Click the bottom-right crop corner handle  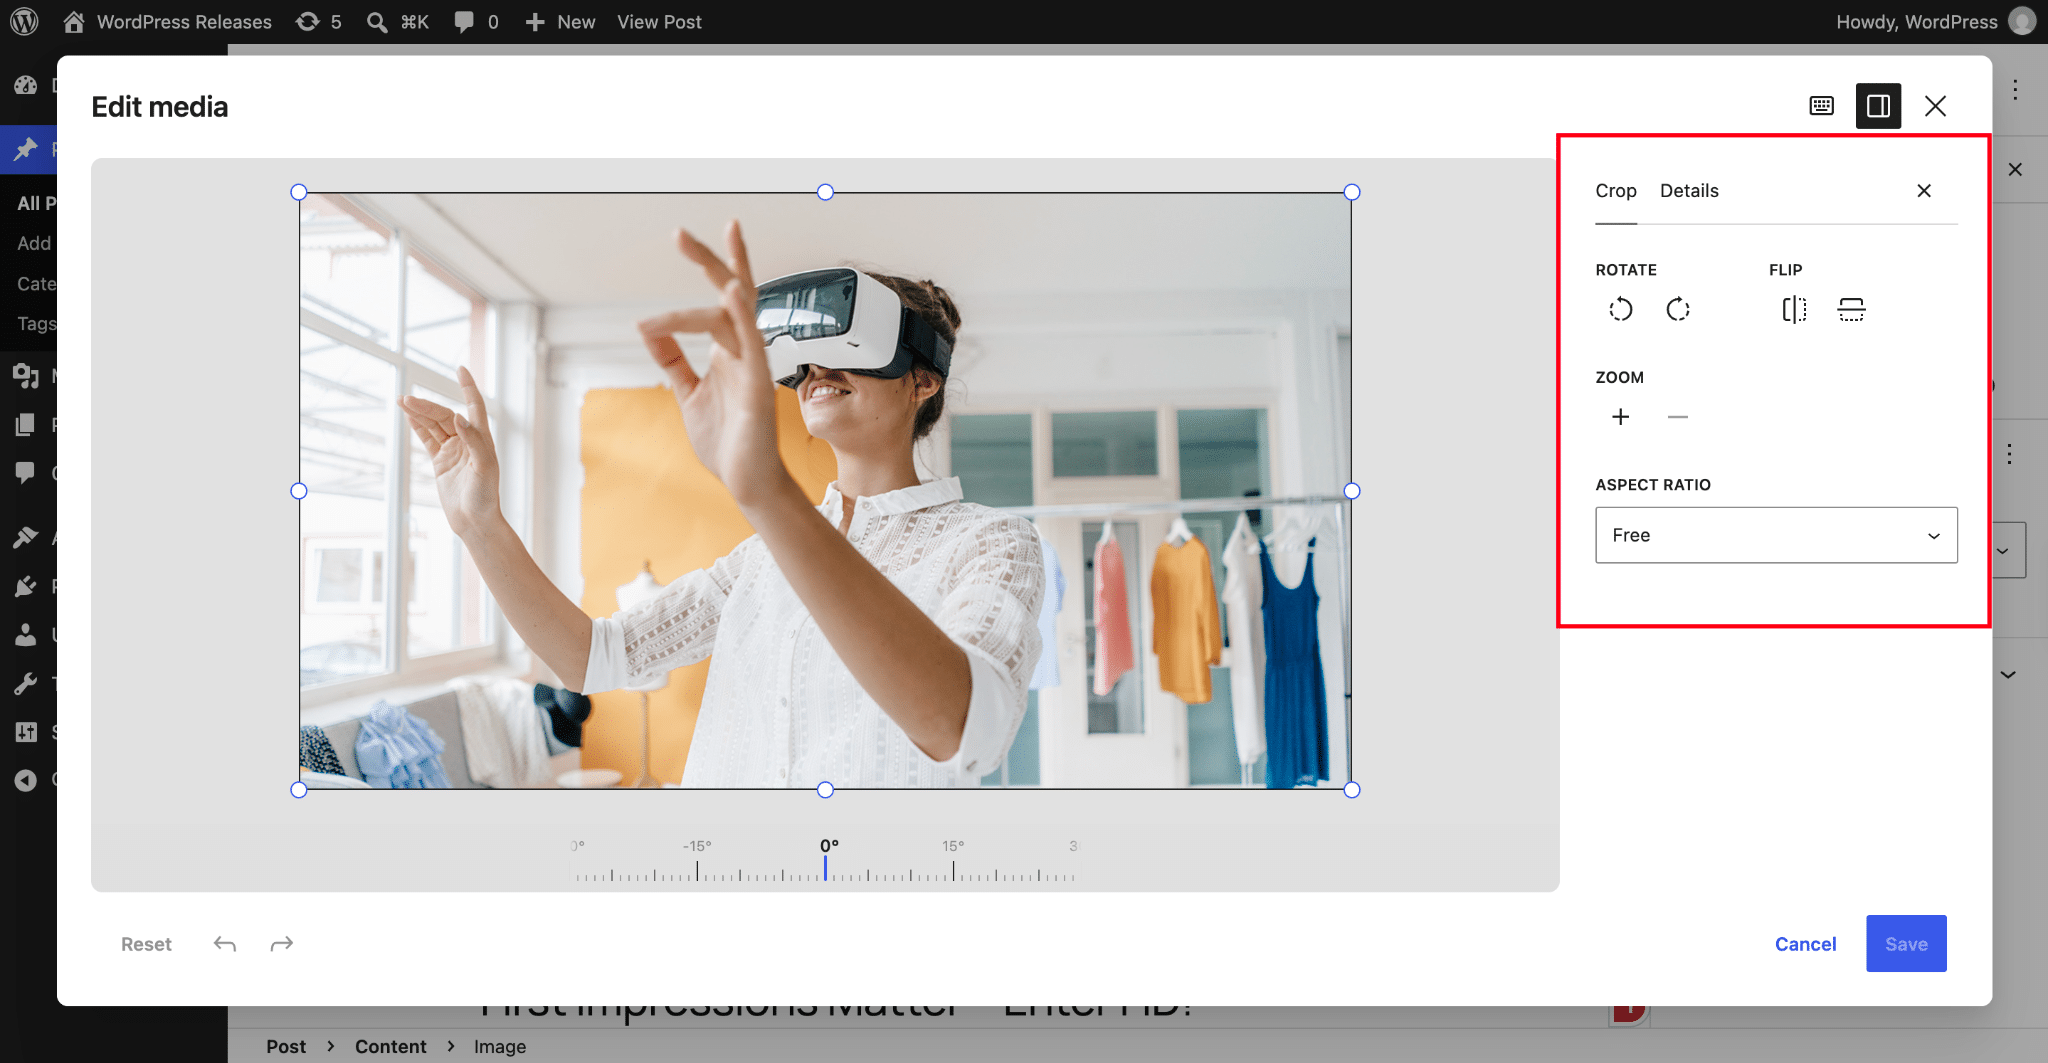point(1352,790)
